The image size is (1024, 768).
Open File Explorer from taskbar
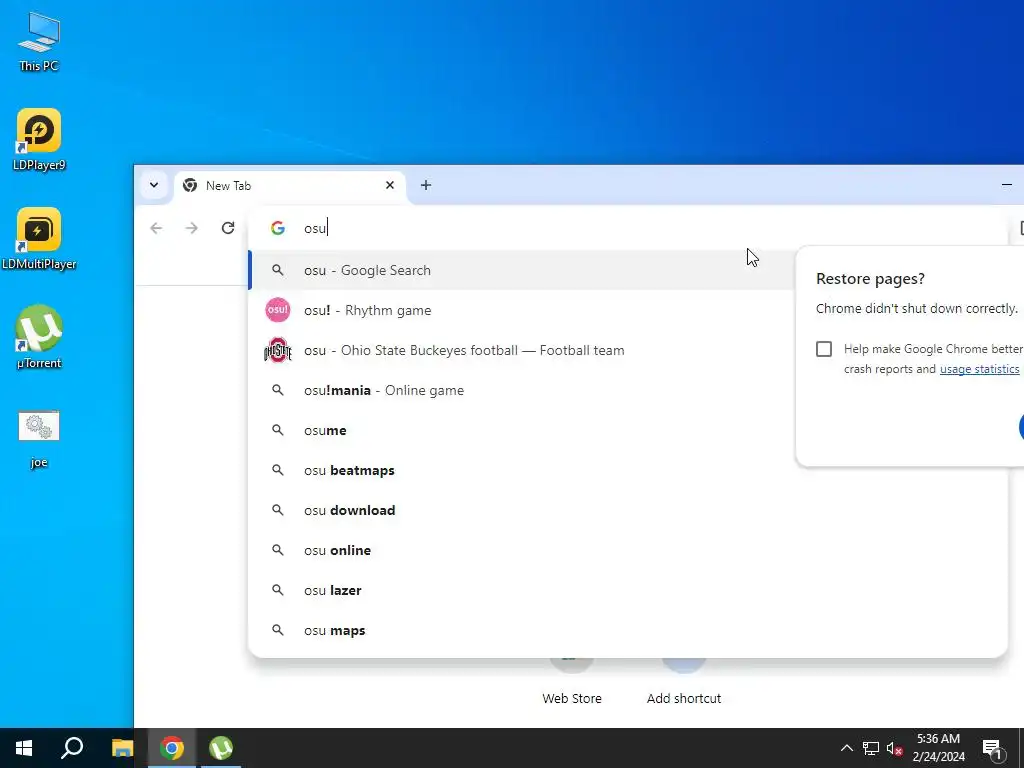coord(122,748)
